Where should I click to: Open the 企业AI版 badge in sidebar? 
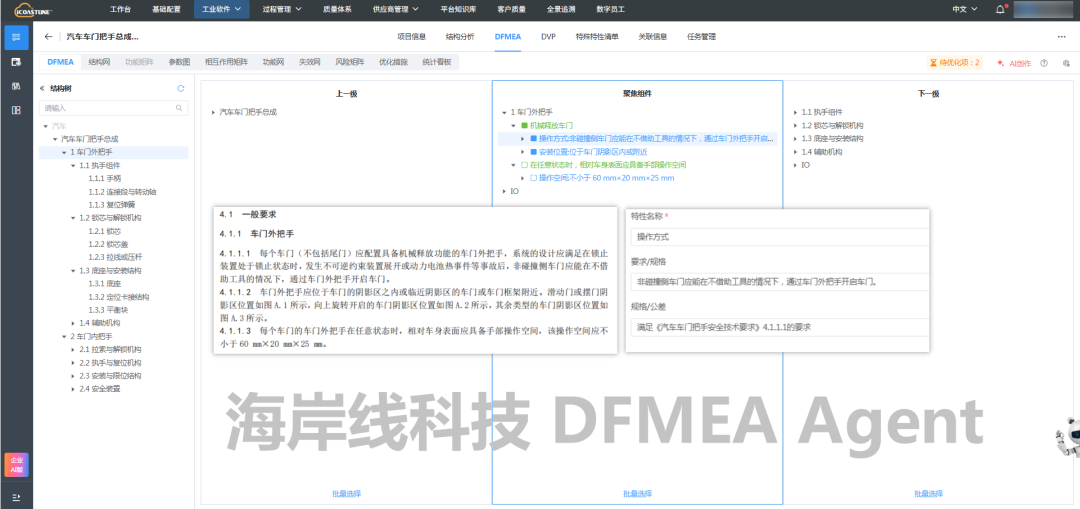click(16, 465)
